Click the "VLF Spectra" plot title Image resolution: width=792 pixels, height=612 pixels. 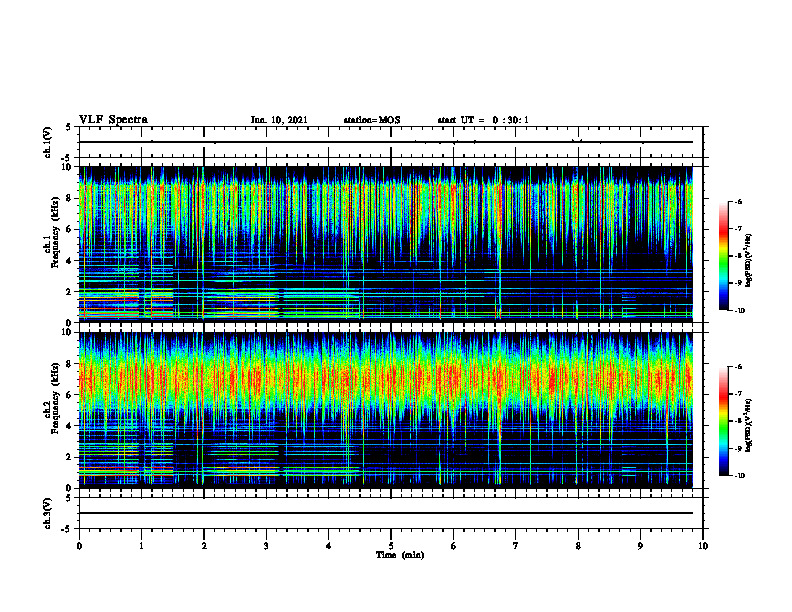point(113,120)
